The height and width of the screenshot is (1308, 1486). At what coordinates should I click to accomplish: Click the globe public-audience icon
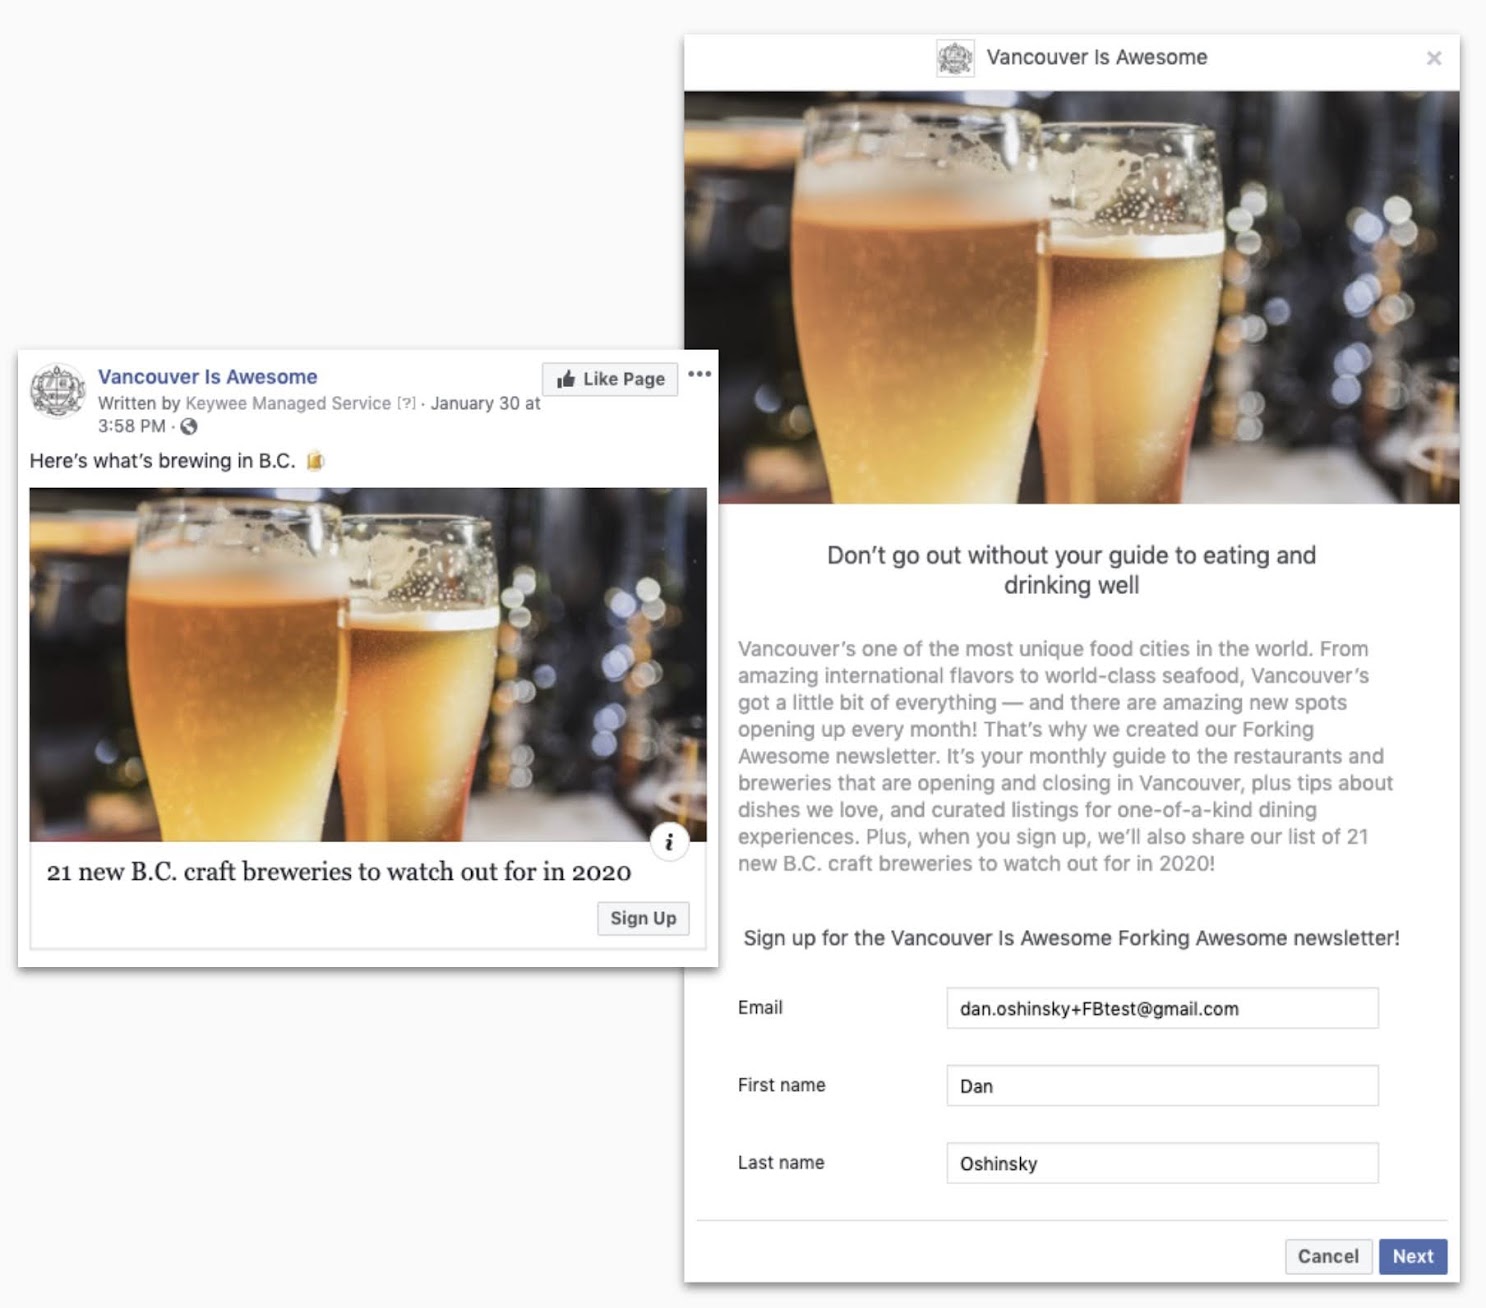pos(189,427)
